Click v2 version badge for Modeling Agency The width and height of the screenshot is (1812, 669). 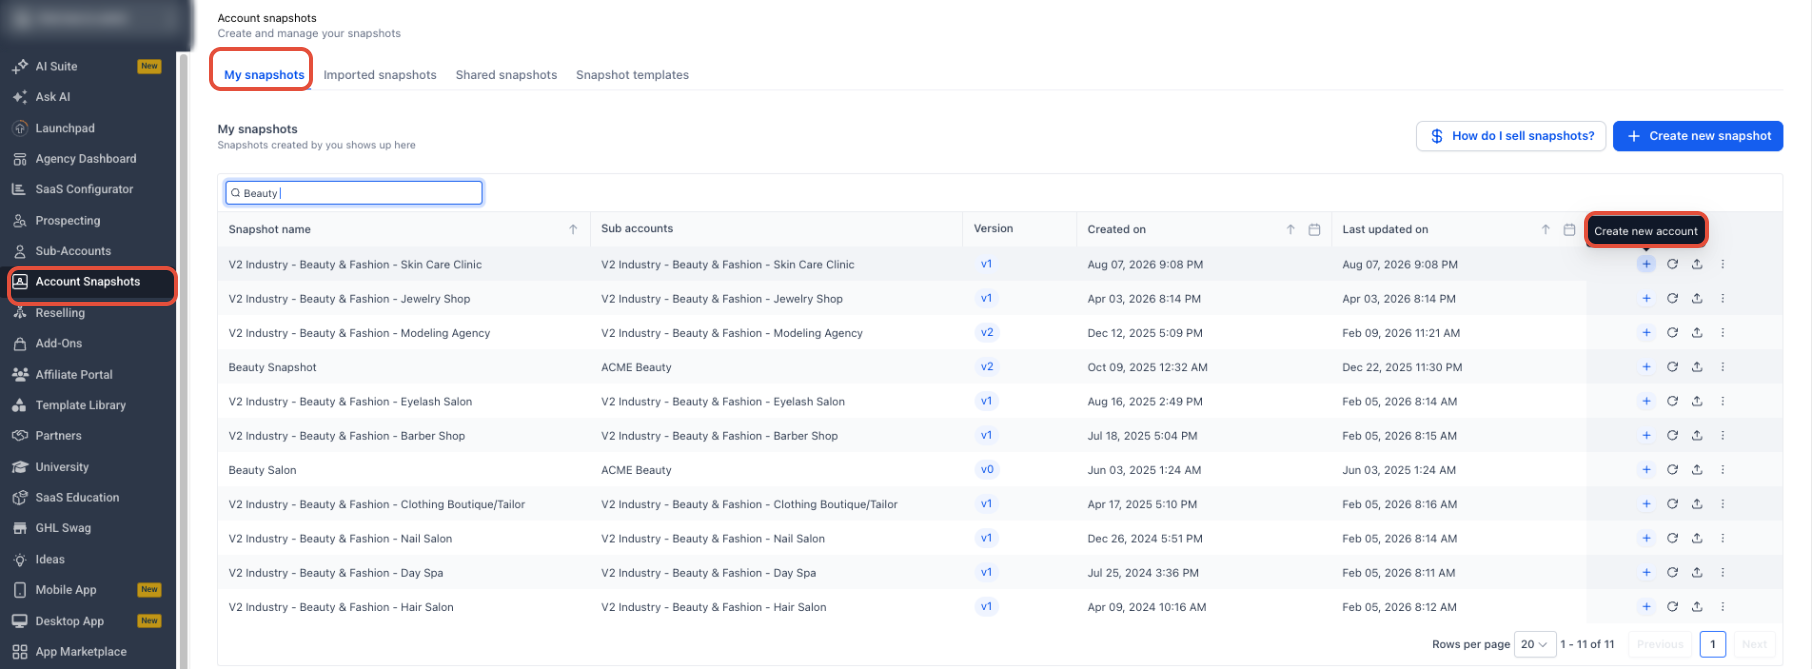[x=986, y=333]
